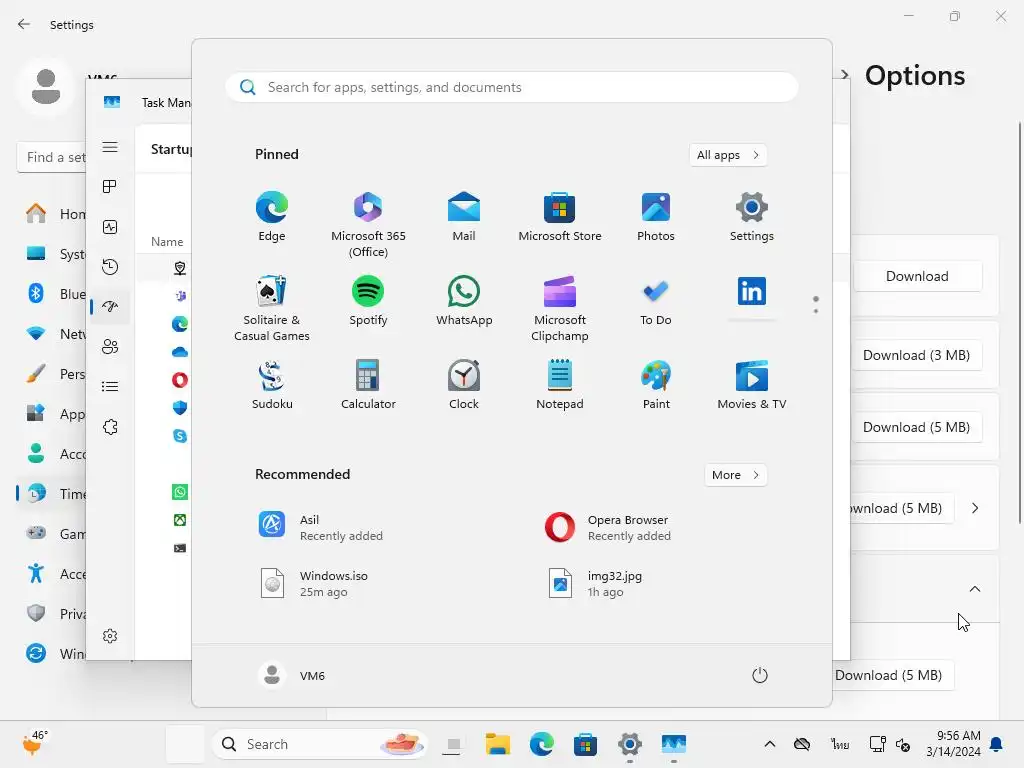
Task: Click the power button in Start menu
Action: coord(760,675)
